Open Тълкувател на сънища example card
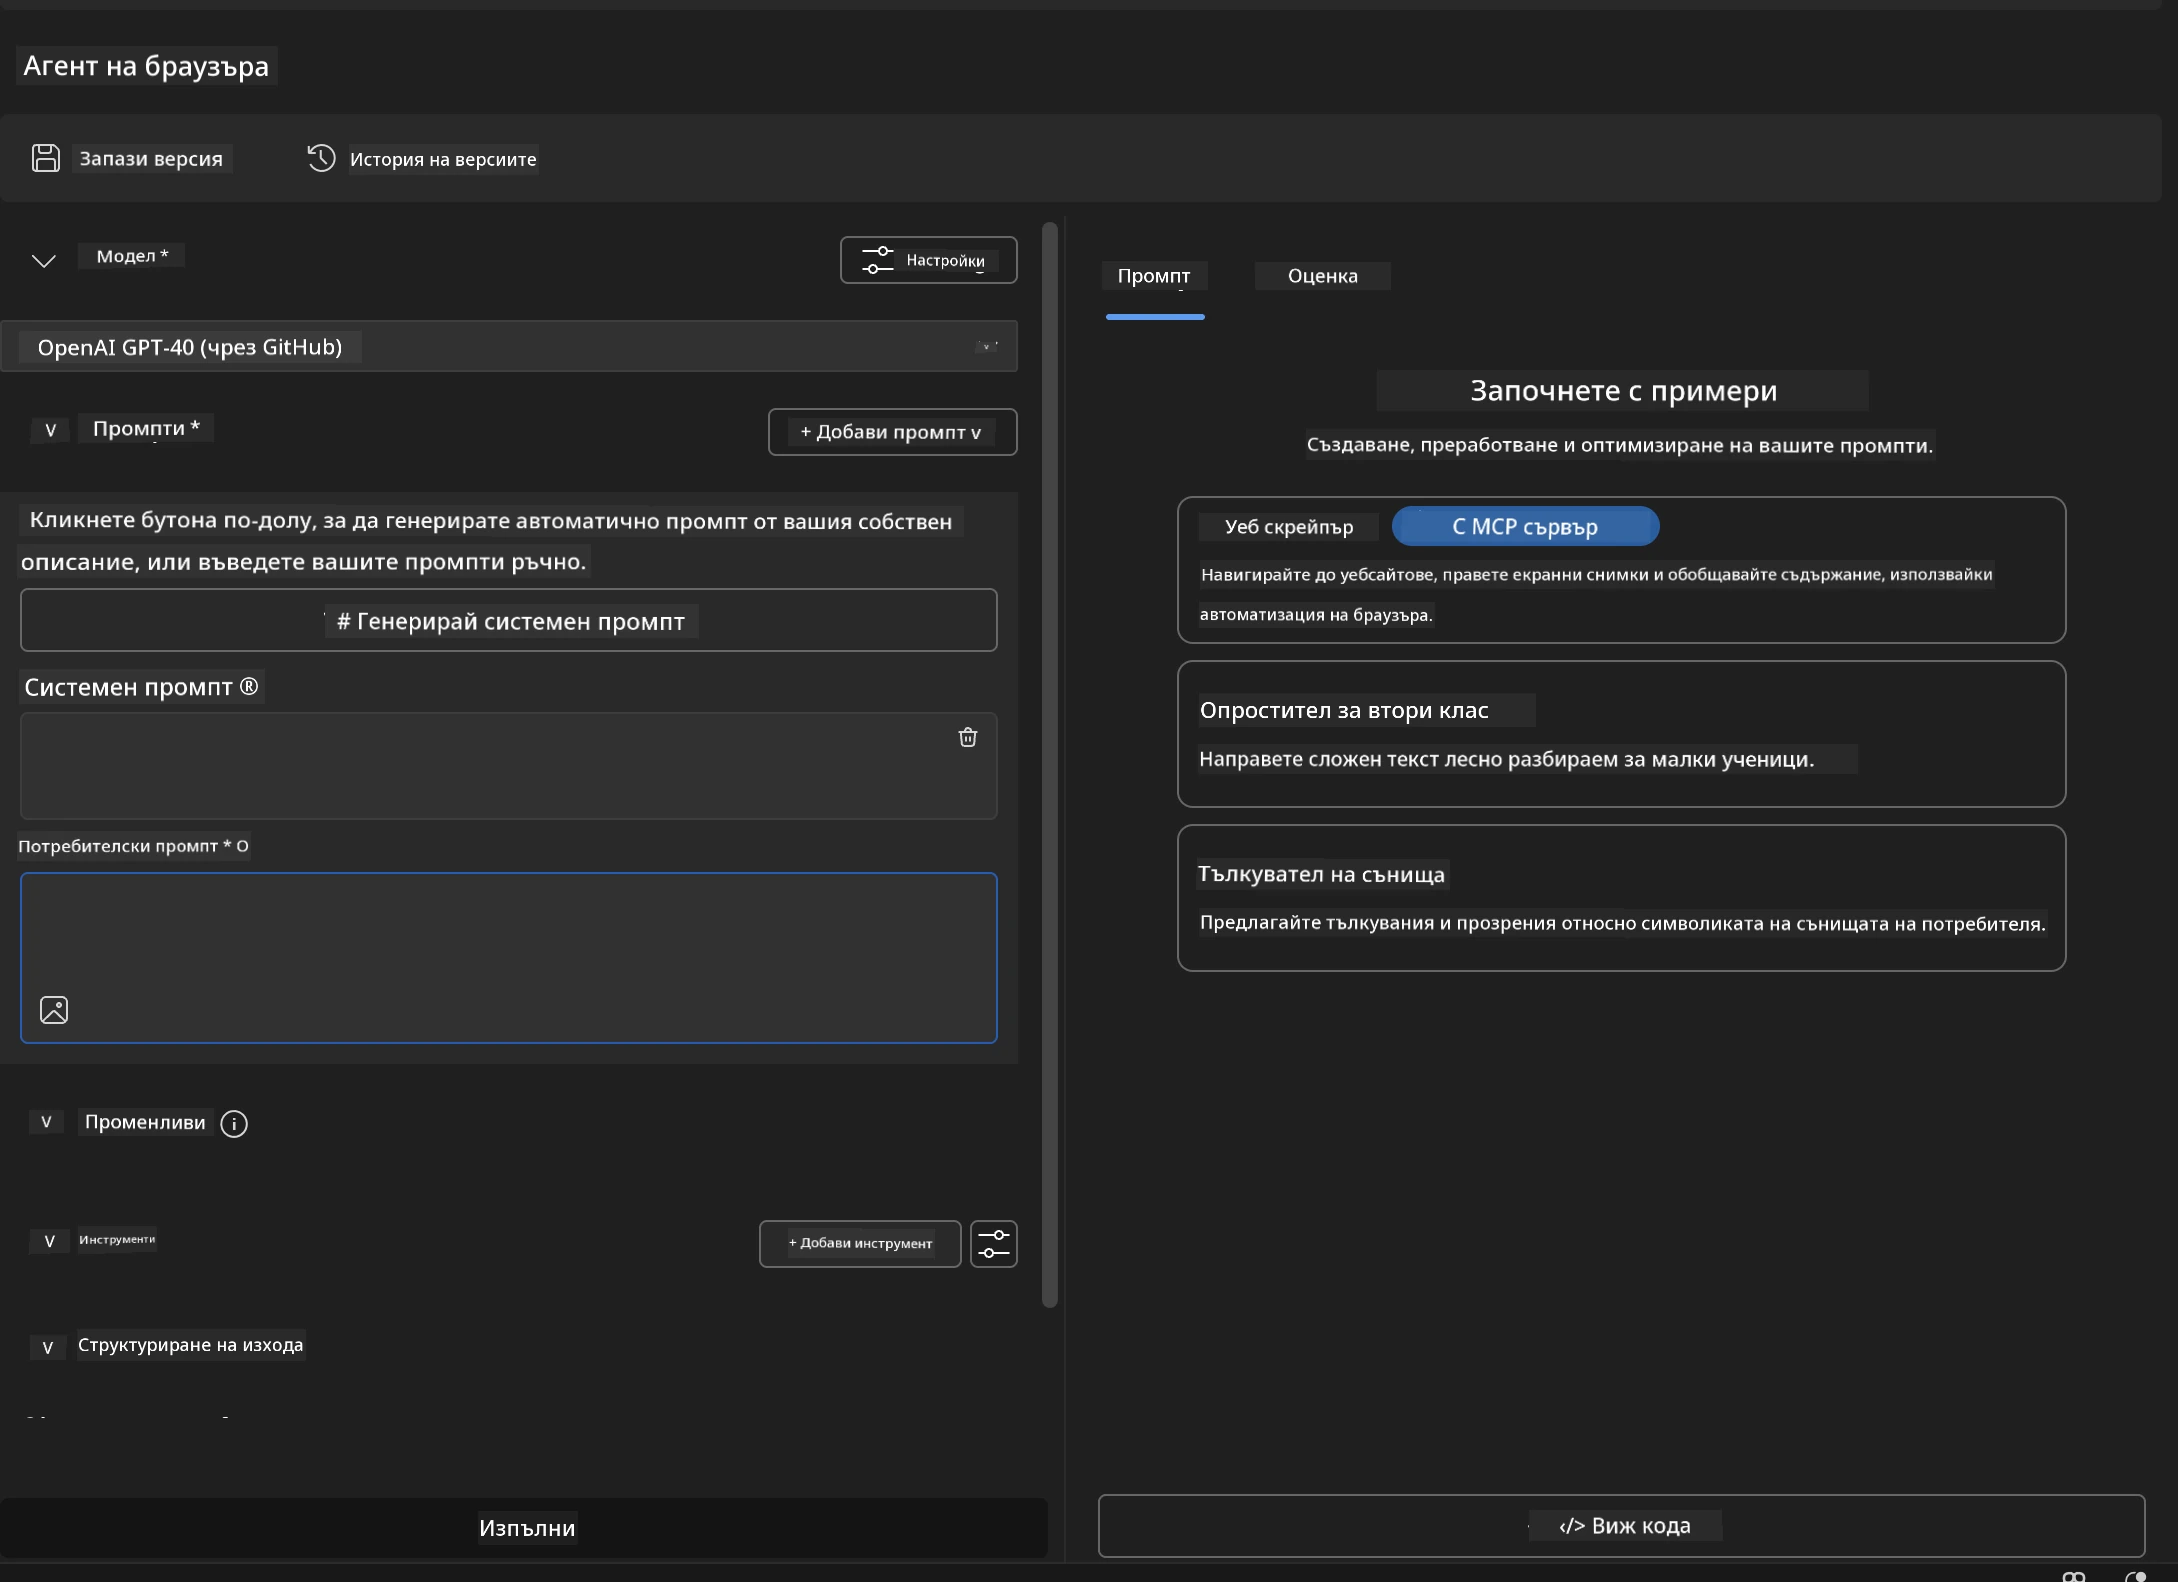 [1621, 898]
